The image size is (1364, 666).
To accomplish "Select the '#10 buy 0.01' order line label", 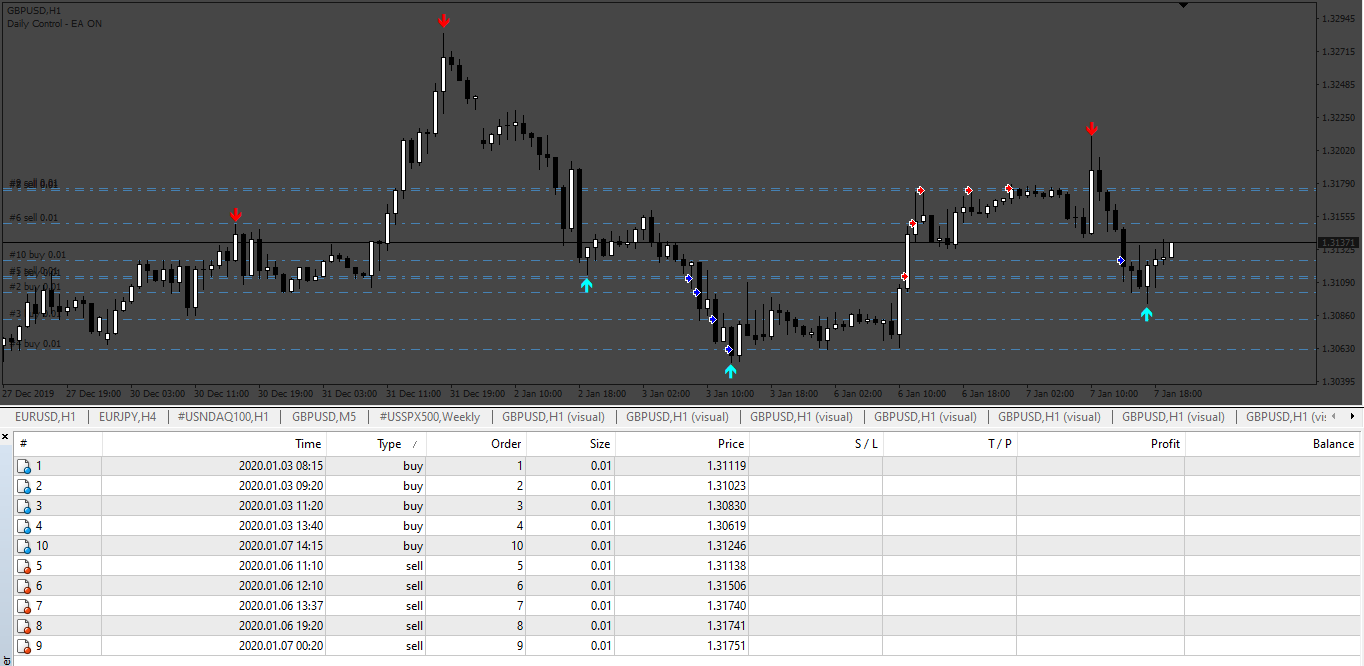I will point(37,255).
